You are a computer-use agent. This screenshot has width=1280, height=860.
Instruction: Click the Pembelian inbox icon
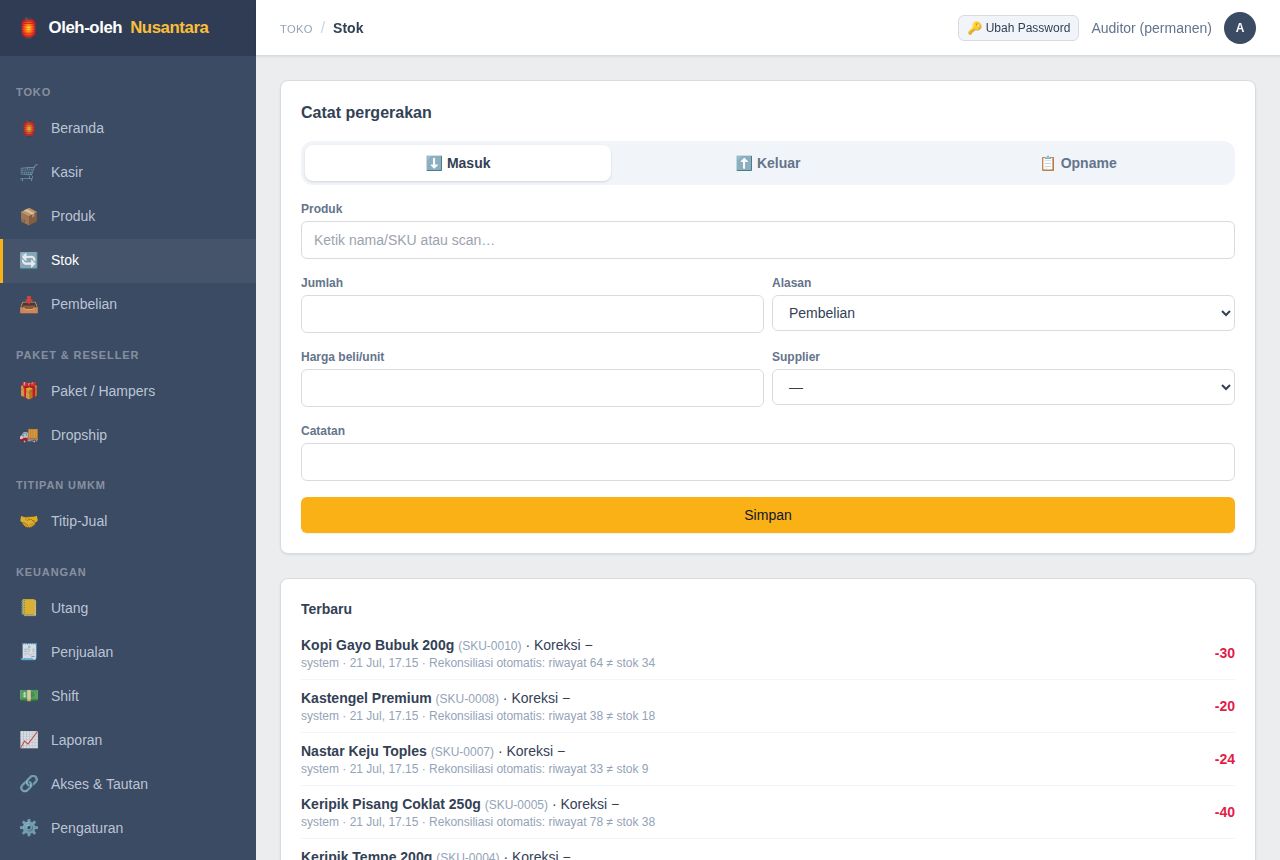tap(29, 304)
